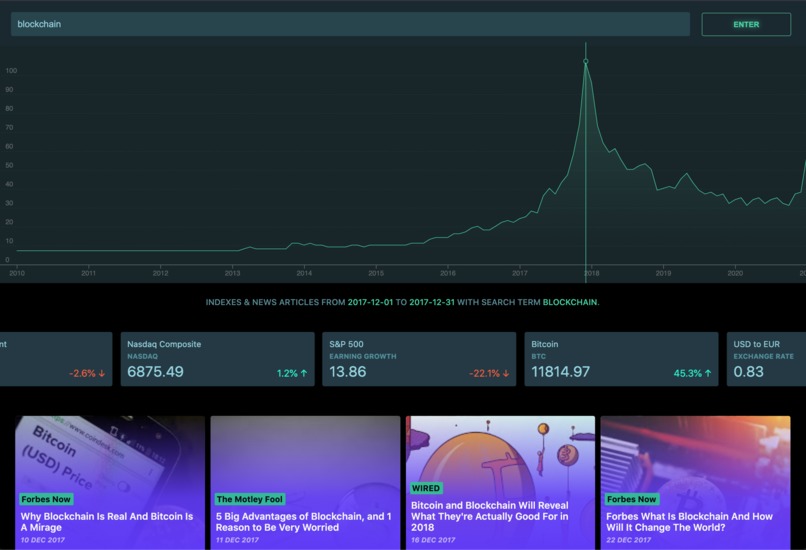Open article Forbes What Is Blockchain
The width and height of the screenshot is (806, 550).
point(695,483)
